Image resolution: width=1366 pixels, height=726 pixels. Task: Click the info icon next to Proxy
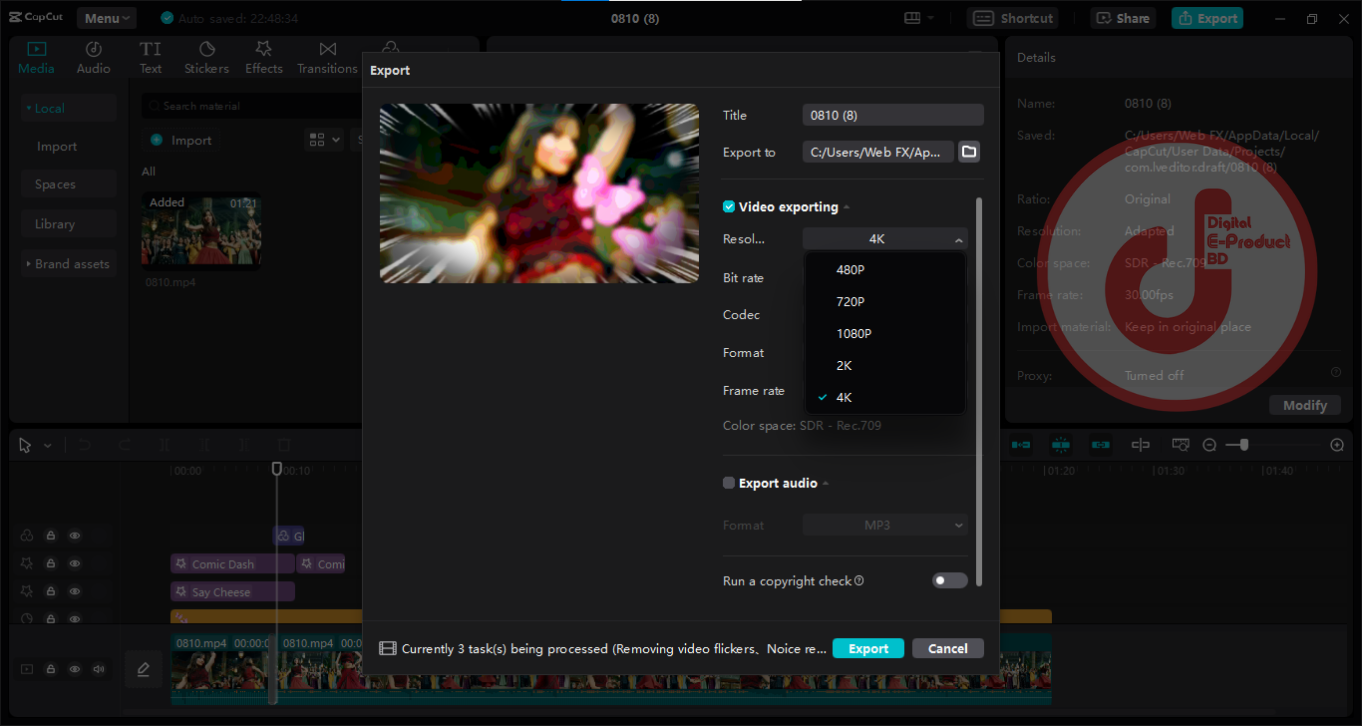click(1336, 372)
